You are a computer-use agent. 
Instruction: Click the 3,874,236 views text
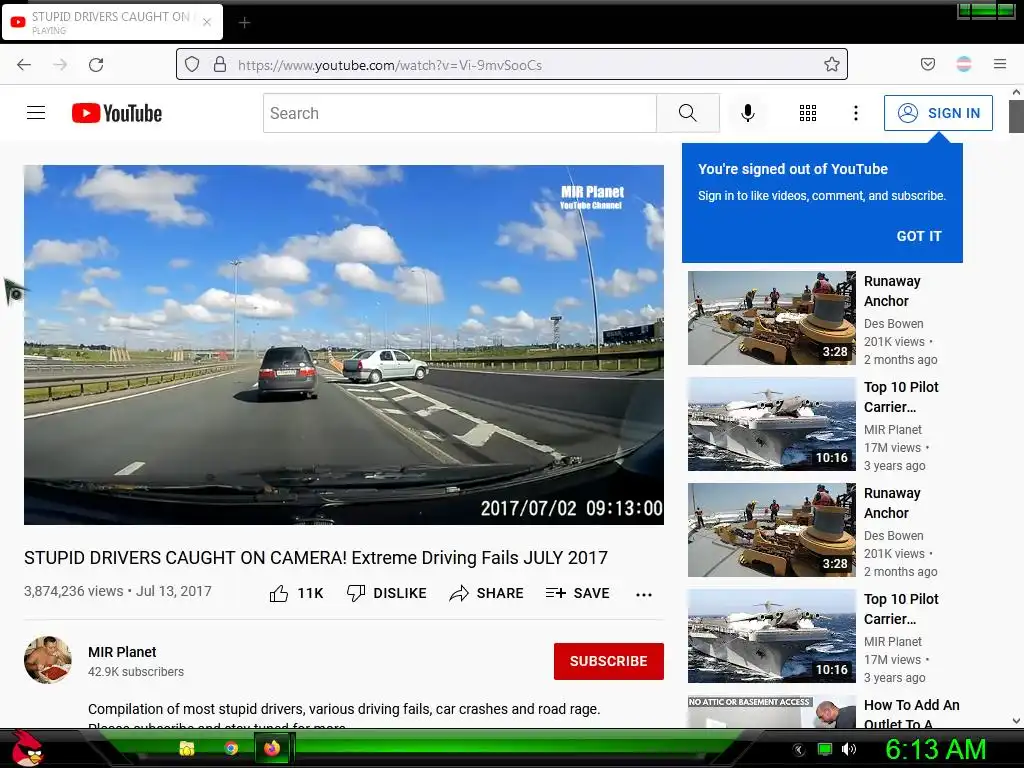click(74, 591)
